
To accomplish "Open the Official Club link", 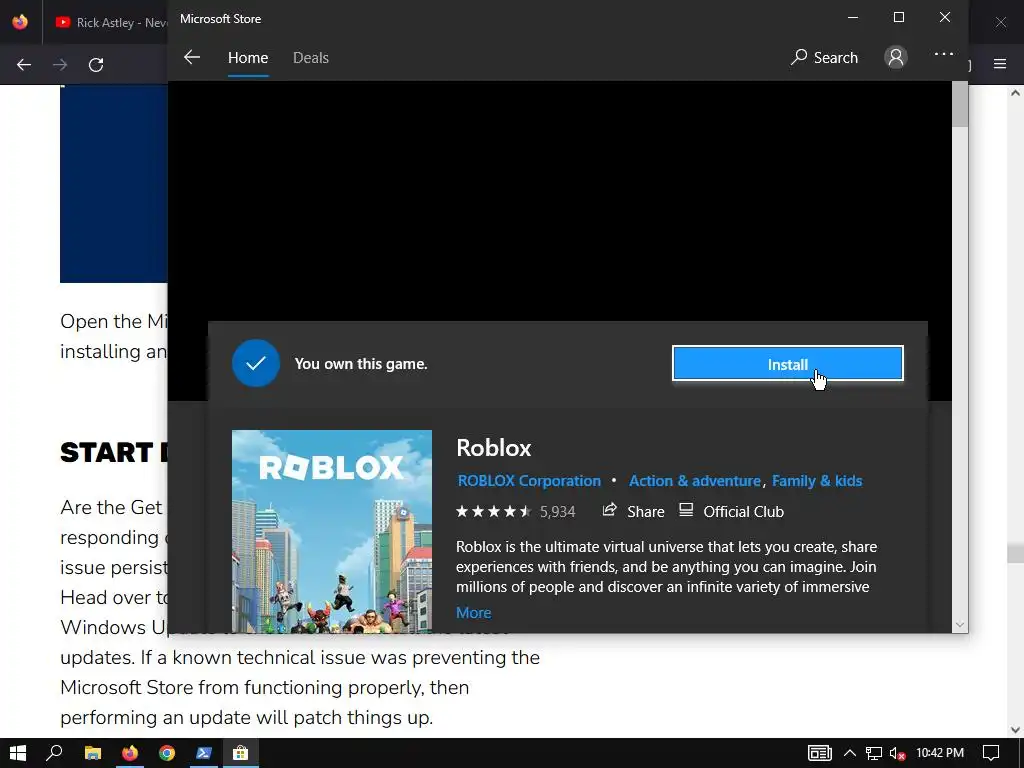I will click(731, 511).
